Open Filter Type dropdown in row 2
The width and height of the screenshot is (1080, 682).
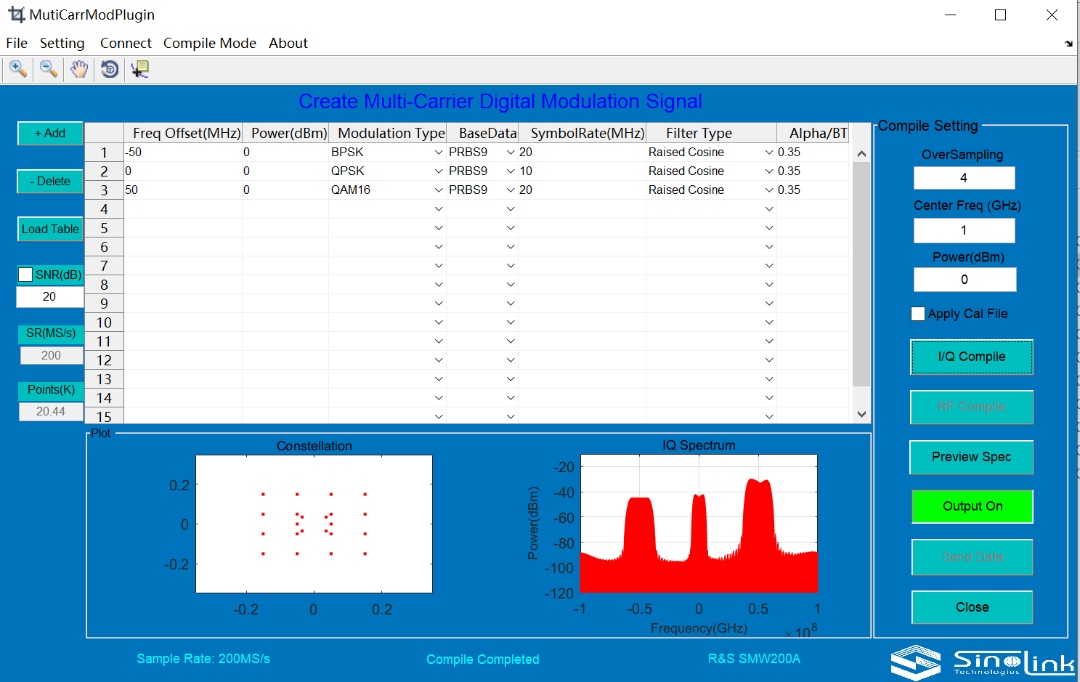tap(769, 171)
